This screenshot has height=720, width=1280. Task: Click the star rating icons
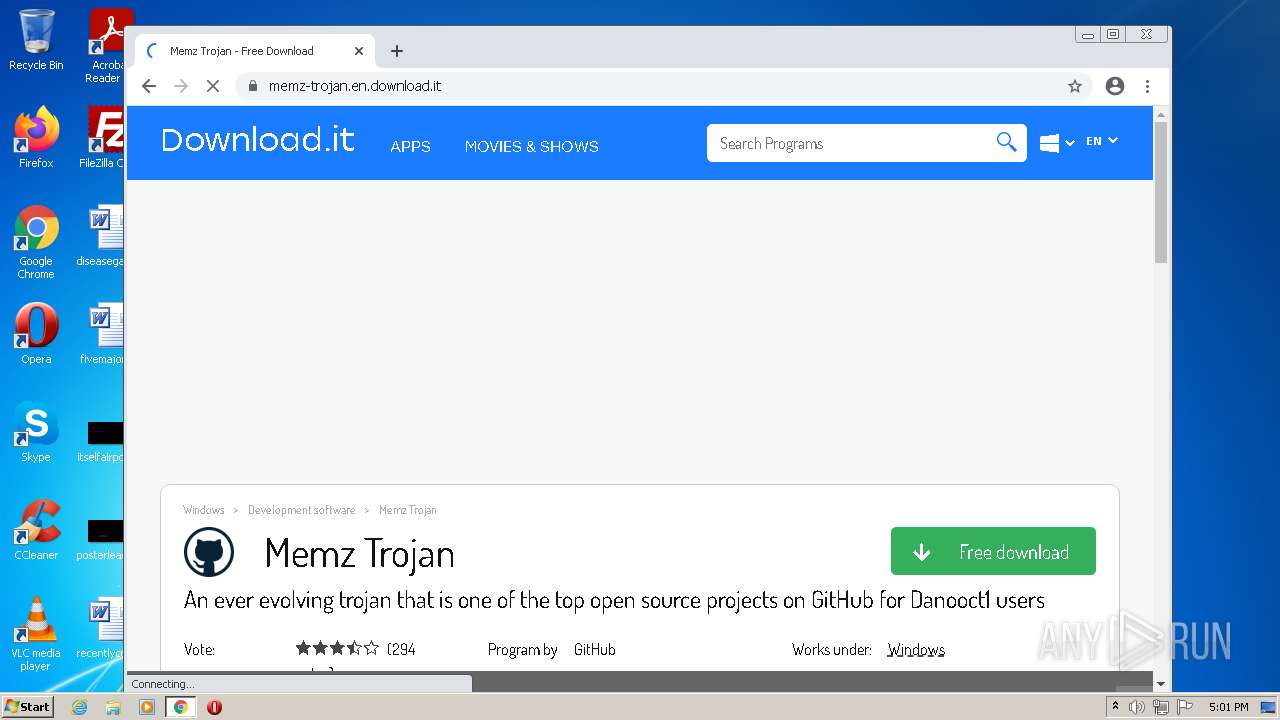click(x=337, y=648)
